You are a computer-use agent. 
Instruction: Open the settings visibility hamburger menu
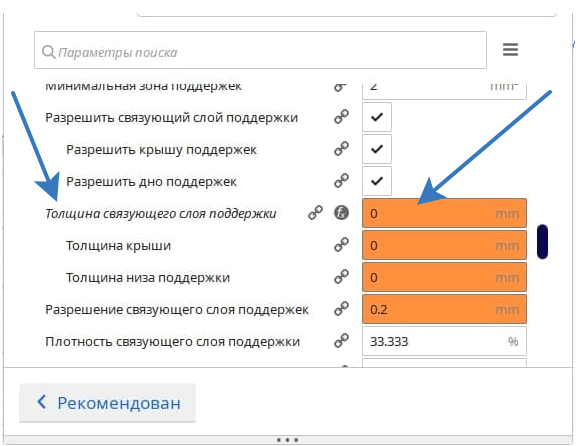(511, 49)
